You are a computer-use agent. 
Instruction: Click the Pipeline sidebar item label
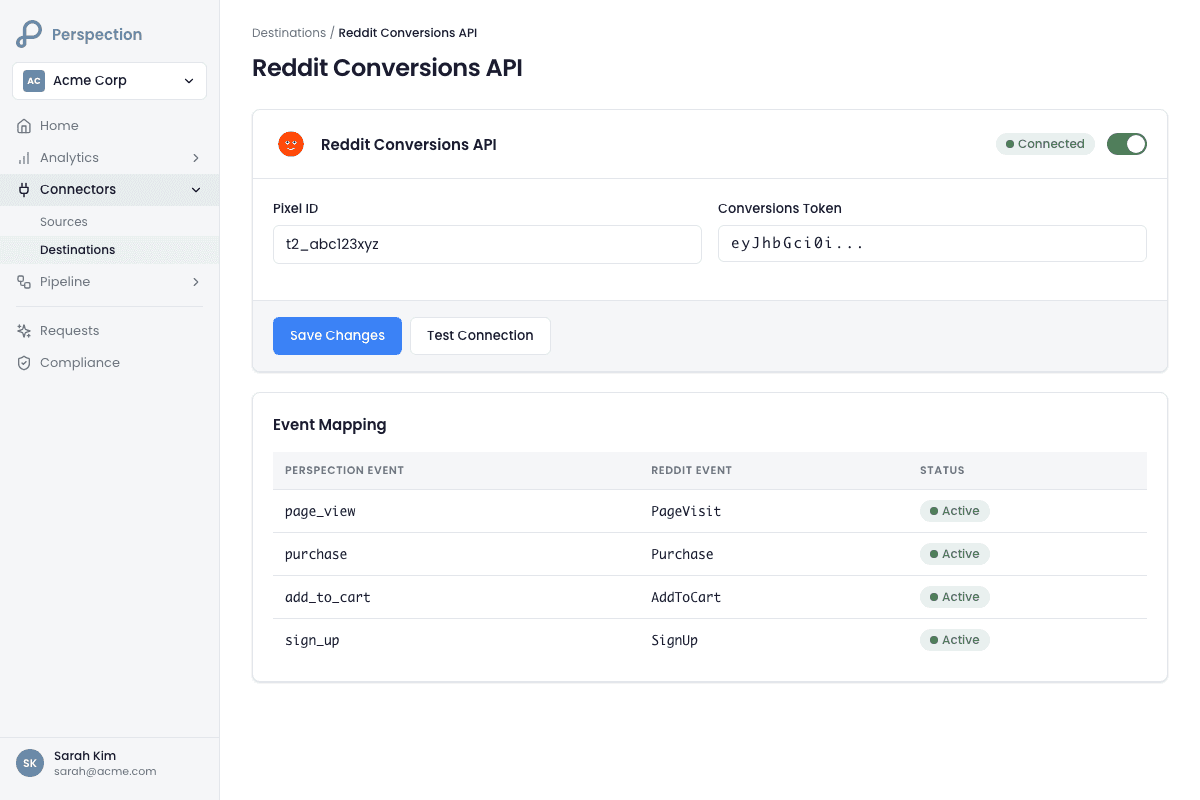[x=65, y=282]
